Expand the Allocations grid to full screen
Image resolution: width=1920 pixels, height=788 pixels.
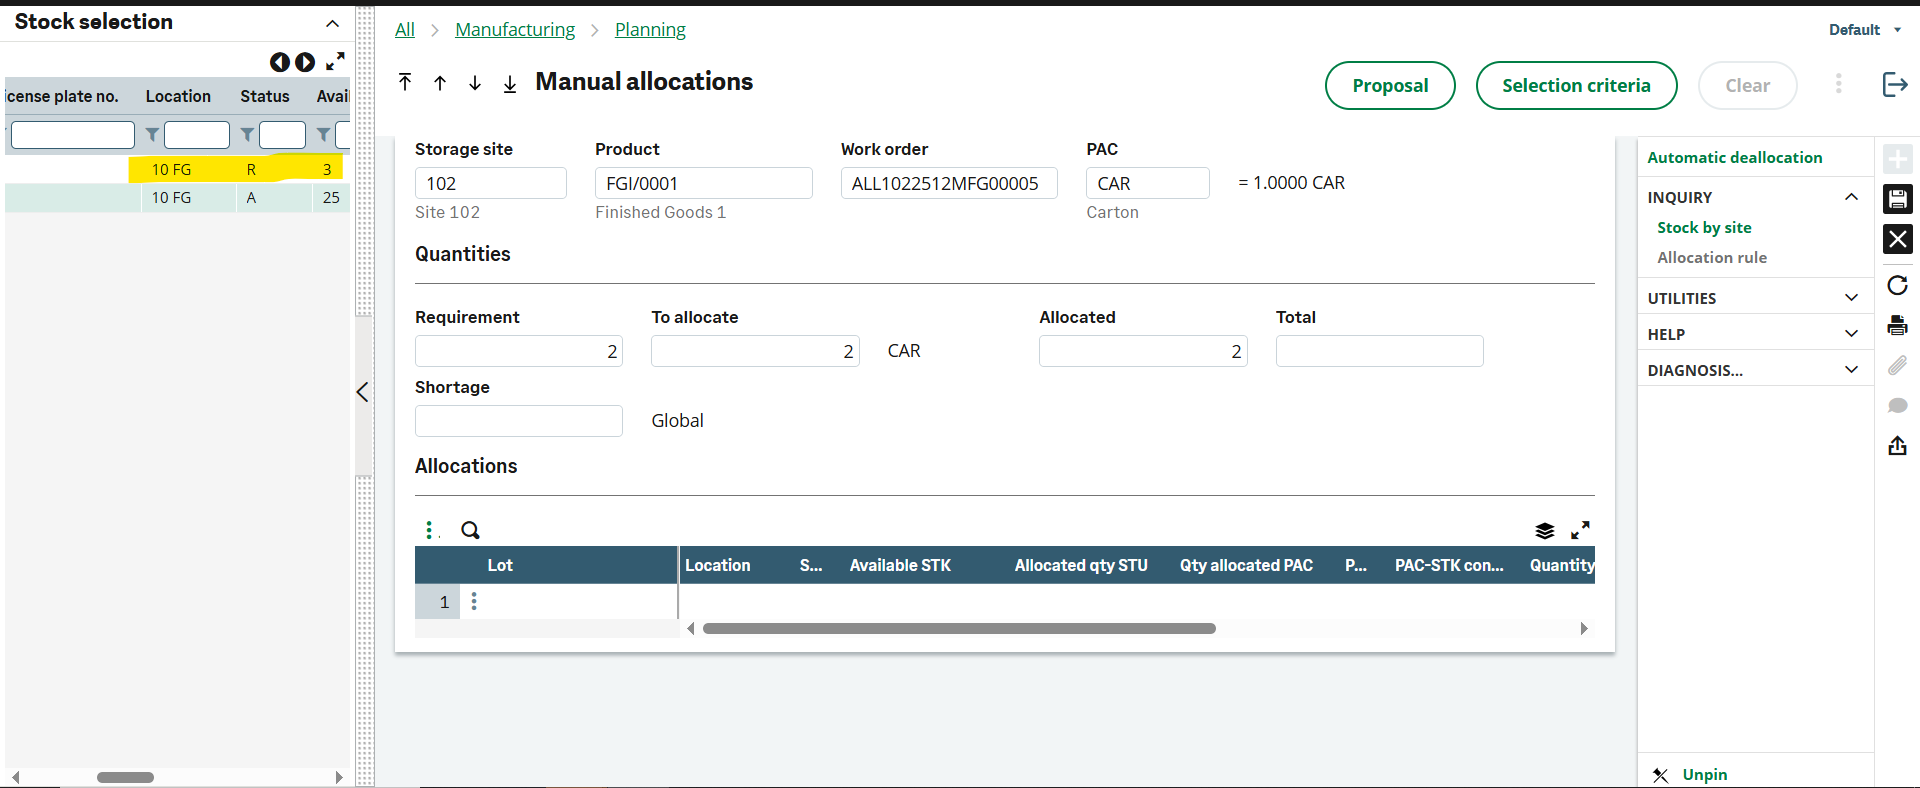tap(1580, 530)
